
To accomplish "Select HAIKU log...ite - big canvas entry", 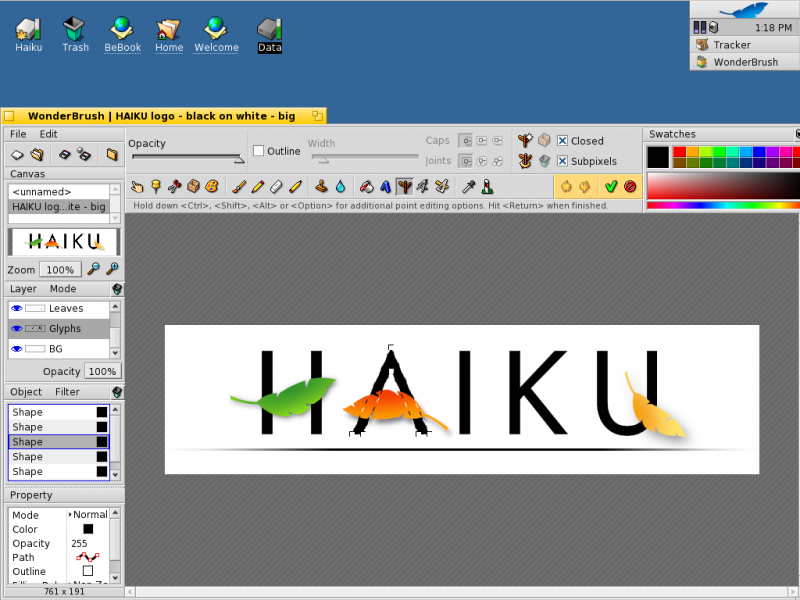I will pyautogui.click(x=59, y=207).
